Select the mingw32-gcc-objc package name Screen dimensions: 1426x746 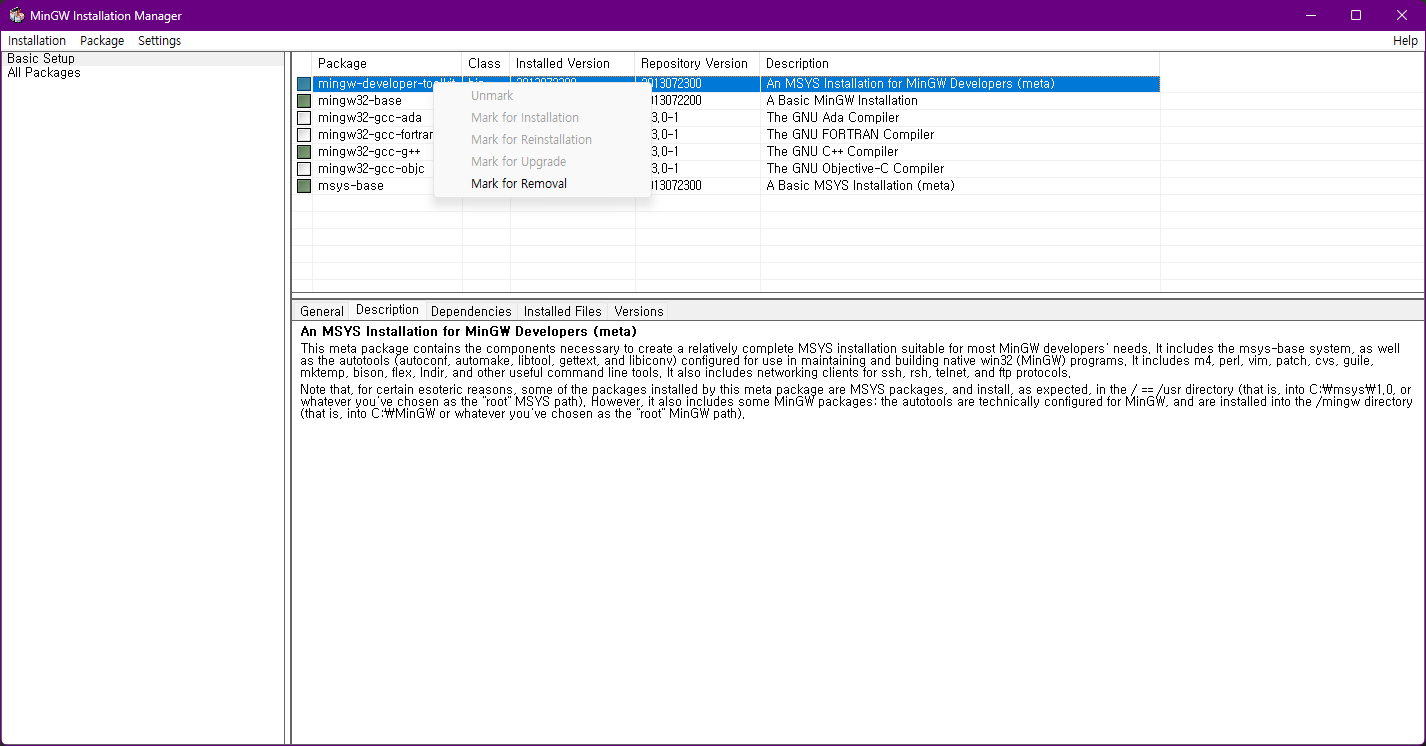pos(371,169)
